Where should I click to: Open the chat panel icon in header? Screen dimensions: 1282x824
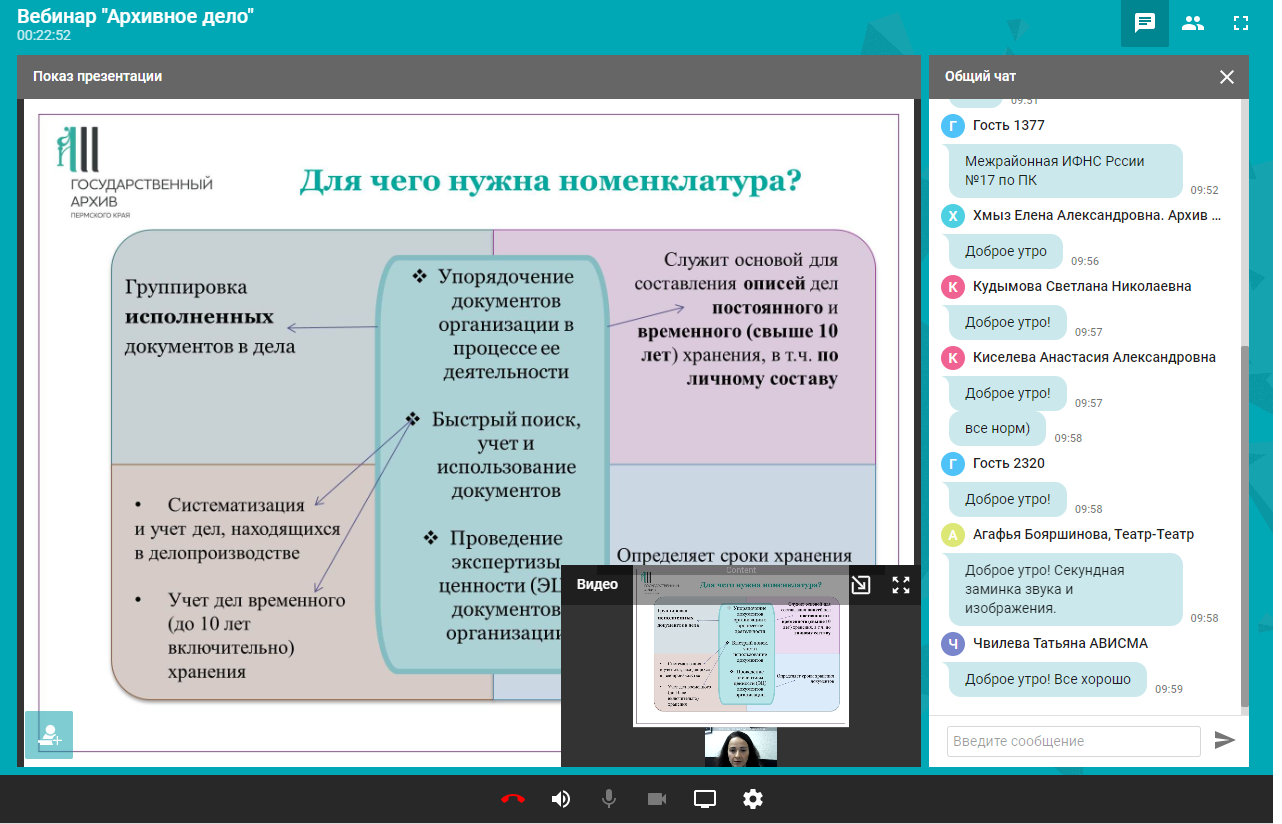tap(1145, 23)
